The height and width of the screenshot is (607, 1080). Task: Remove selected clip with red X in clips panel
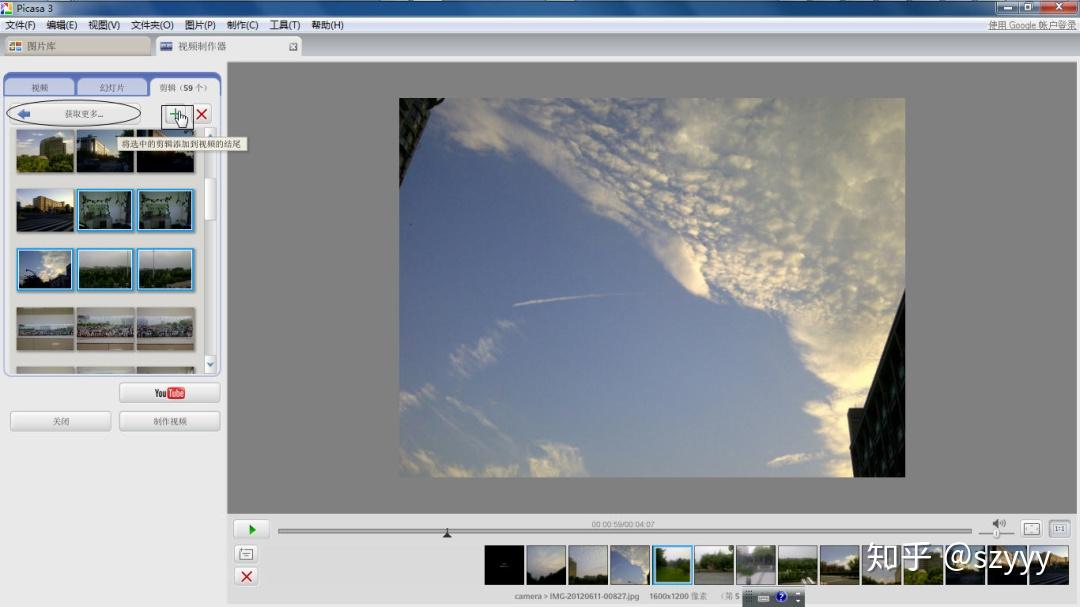tap(202, 114)
